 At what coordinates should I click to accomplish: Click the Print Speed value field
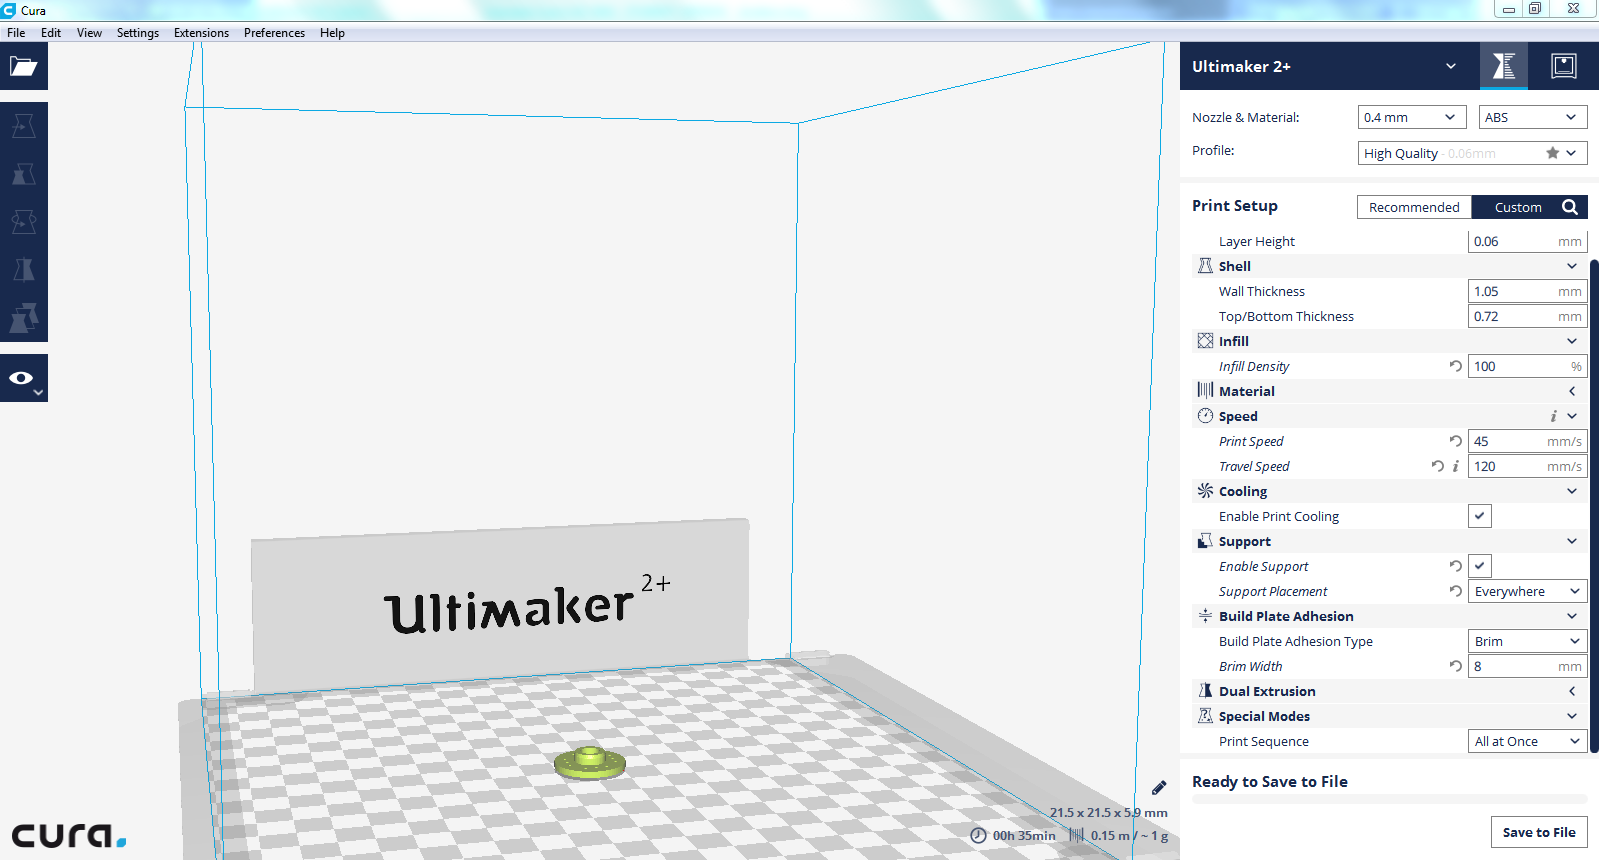pyautogui.click(x=1527, y=441)
